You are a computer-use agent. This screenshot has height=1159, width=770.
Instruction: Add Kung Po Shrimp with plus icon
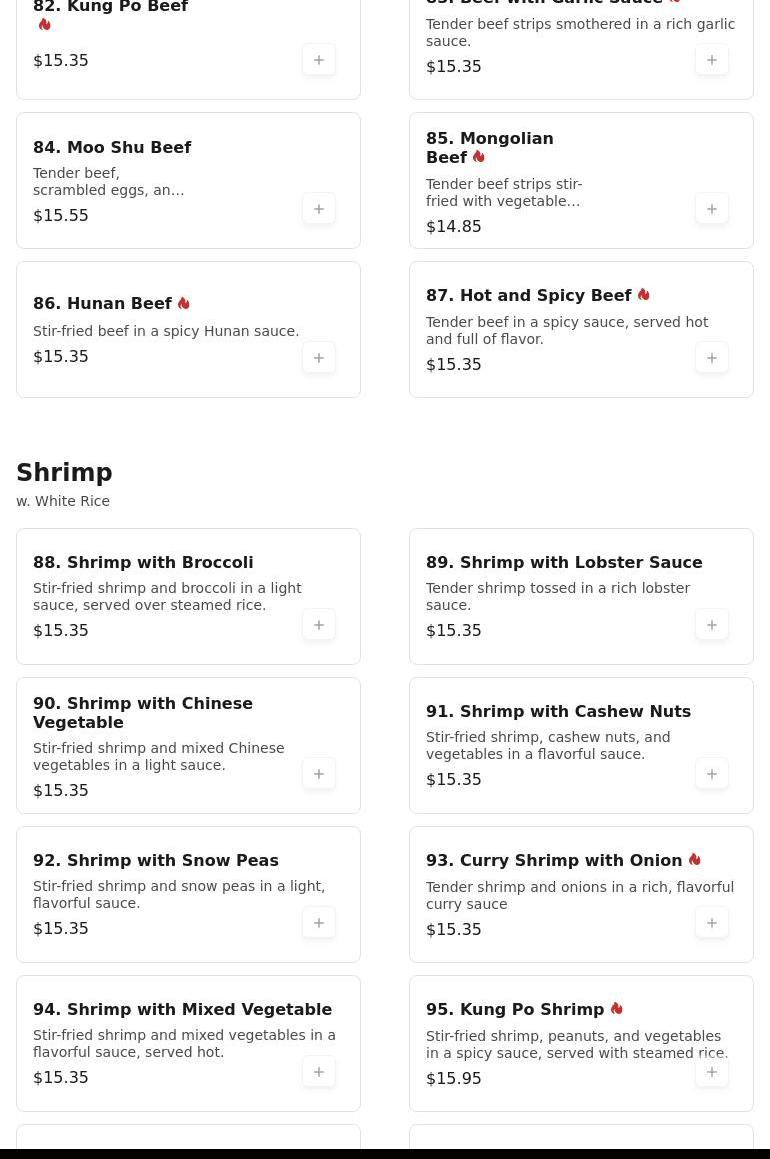click(712, 1072)
